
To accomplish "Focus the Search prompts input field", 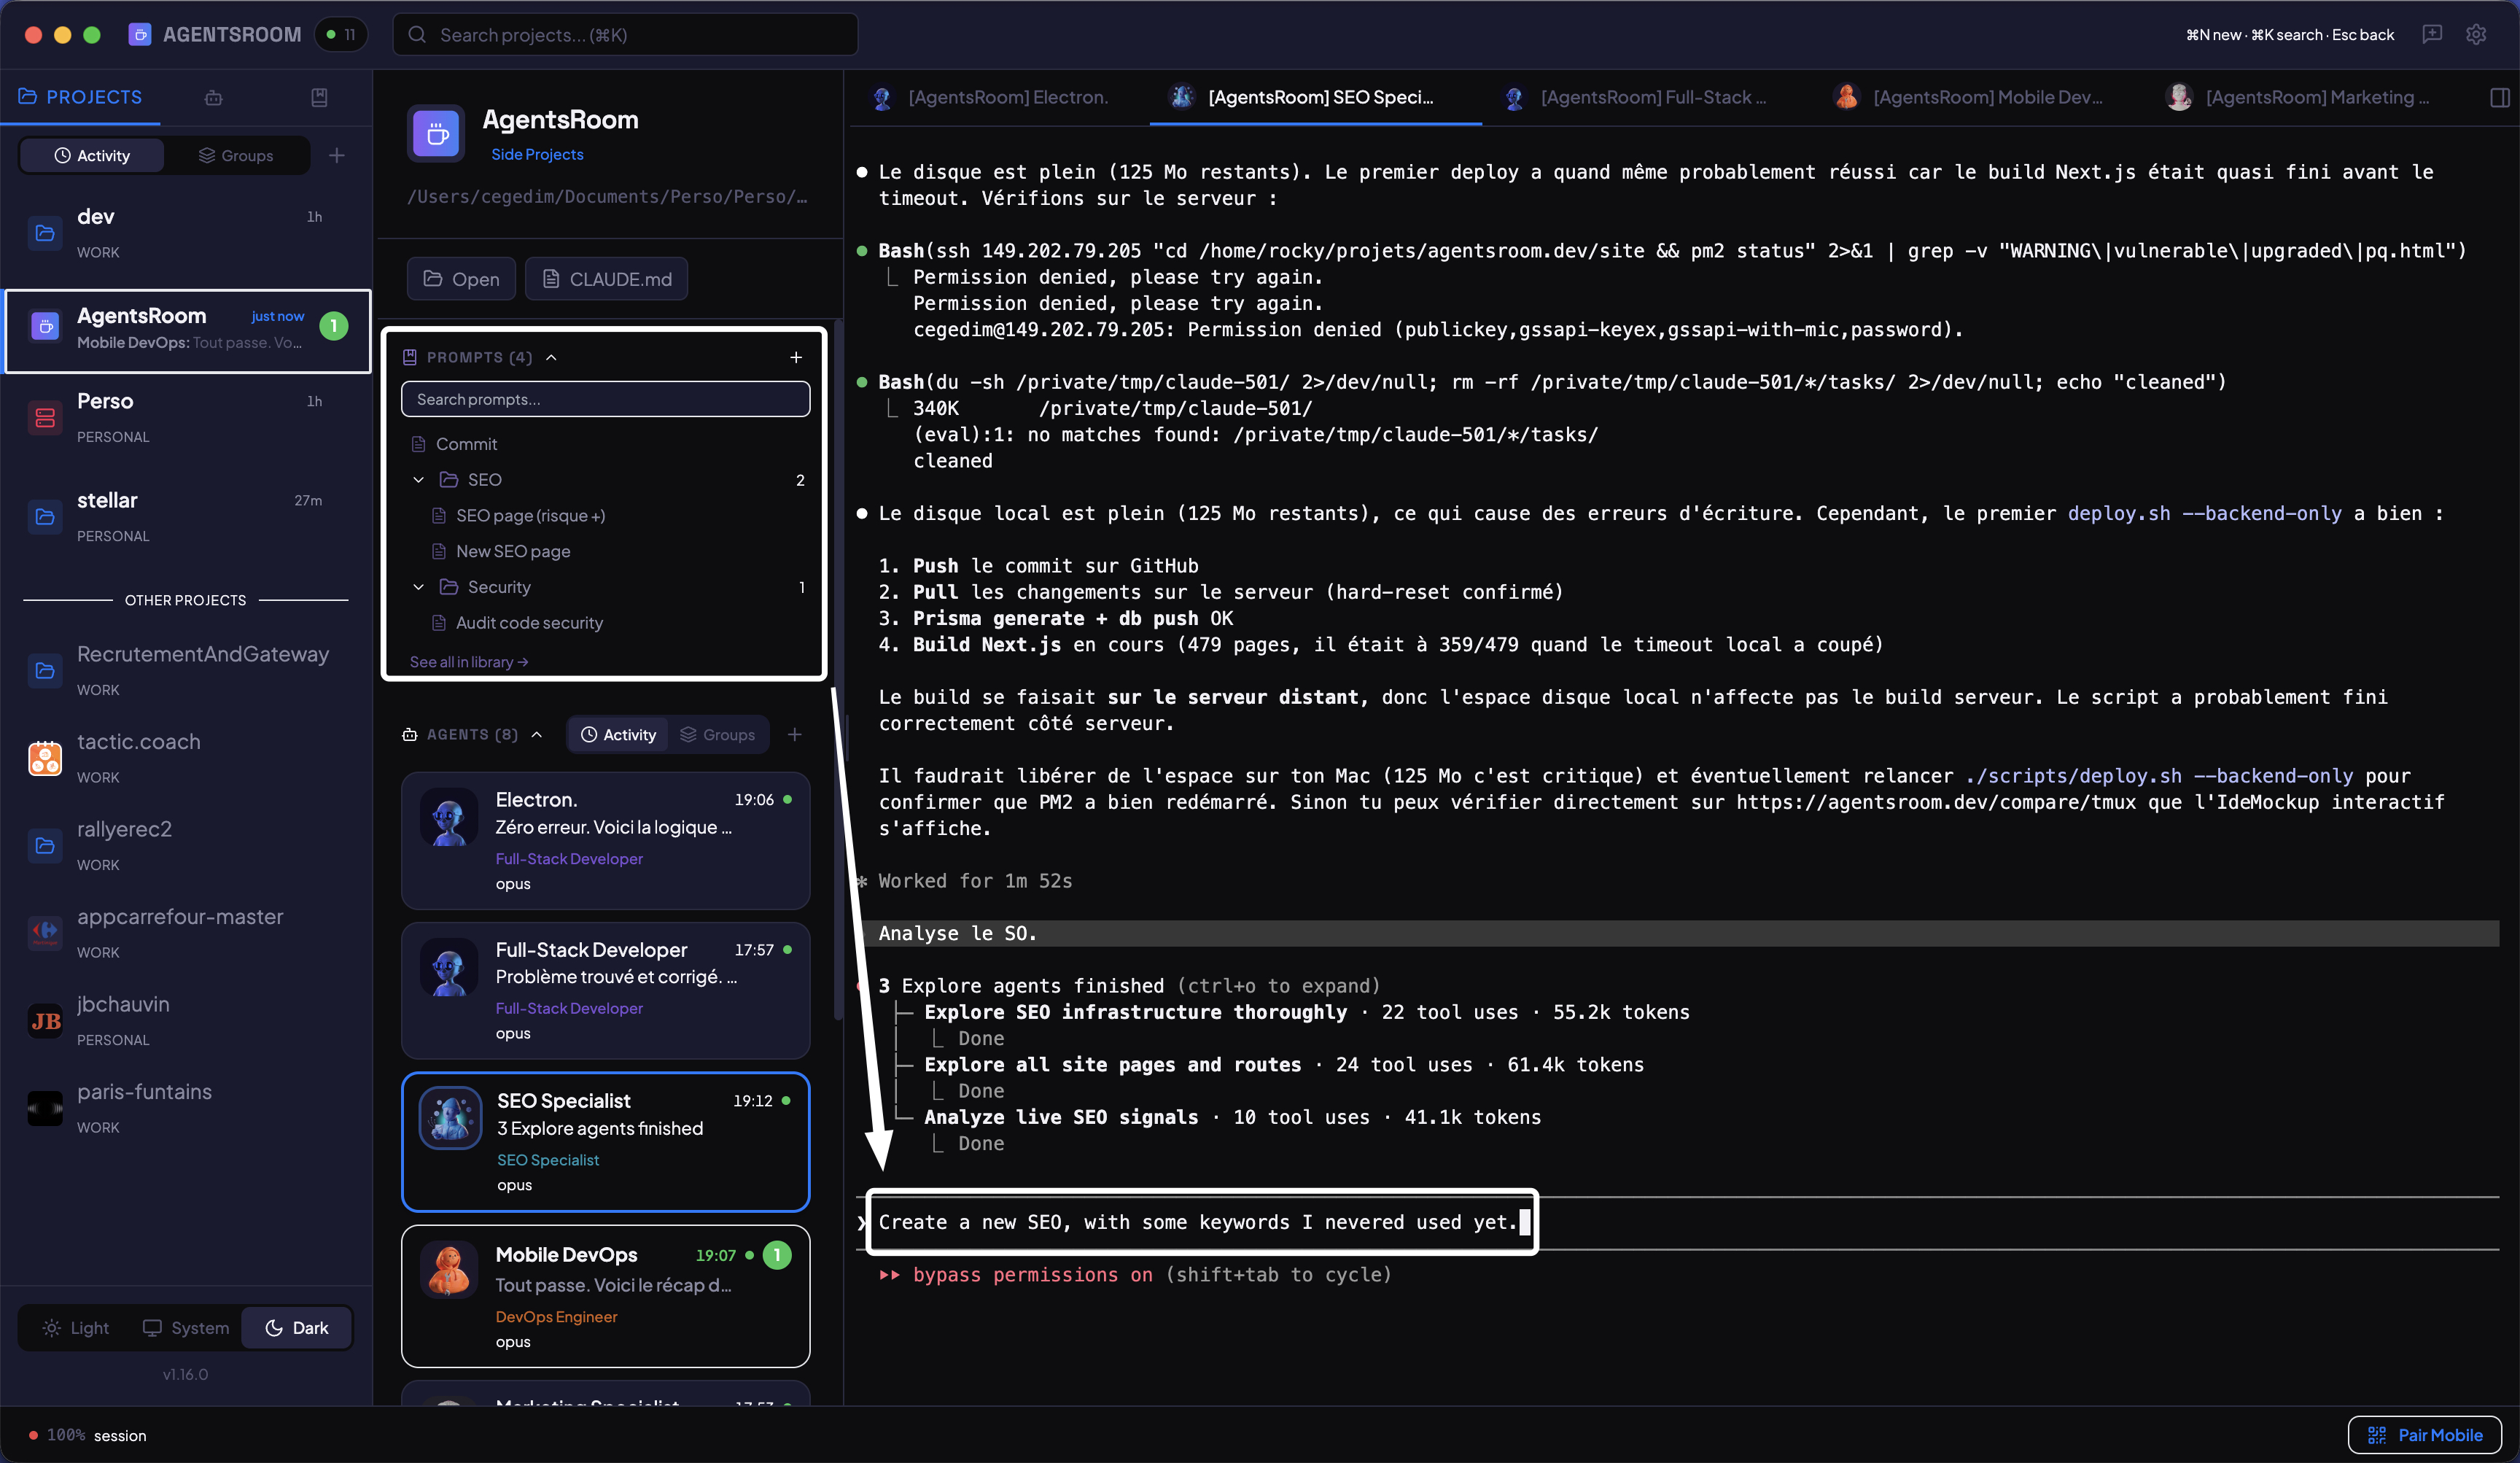I will tap(605, 399).
